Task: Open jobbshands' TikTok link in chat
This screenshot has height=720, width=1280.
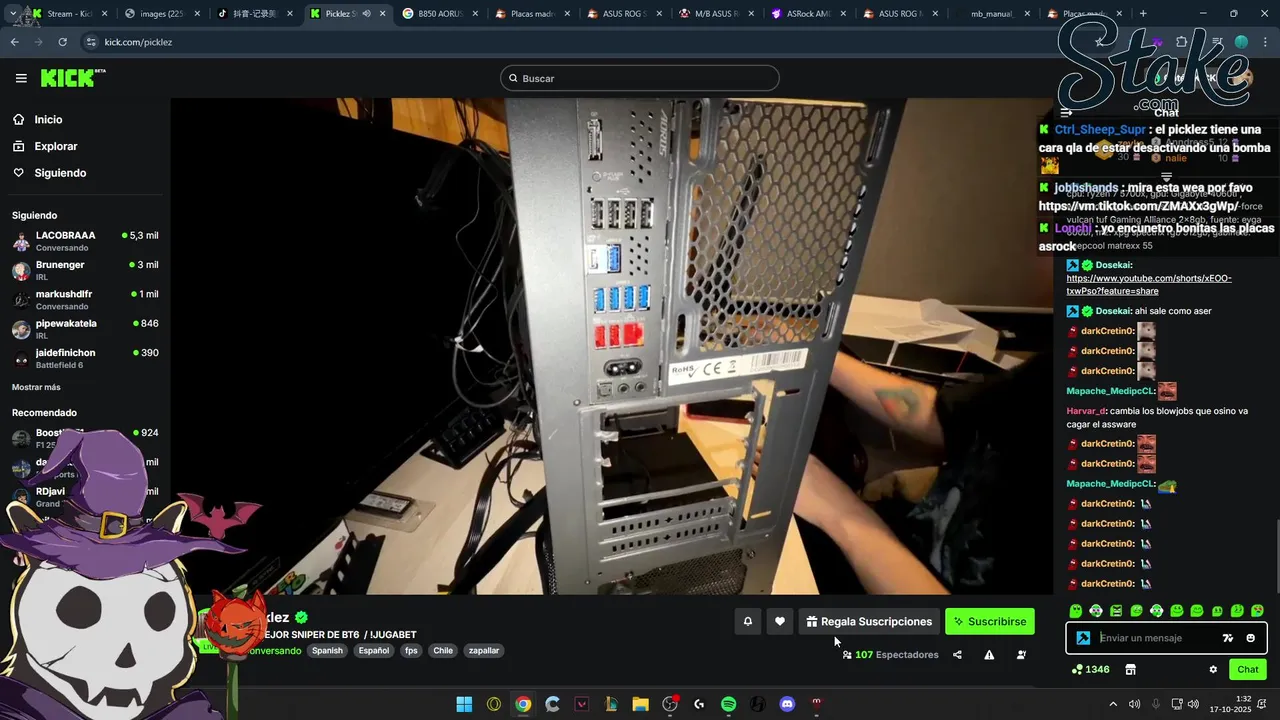Action: (x=1139, y=206)
